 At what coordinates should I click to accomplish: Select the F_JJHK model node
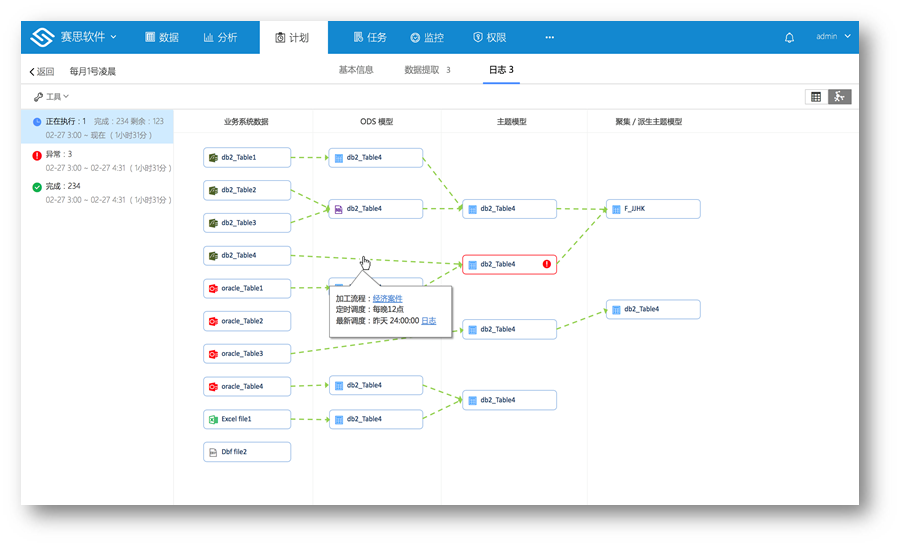[653, 209]
